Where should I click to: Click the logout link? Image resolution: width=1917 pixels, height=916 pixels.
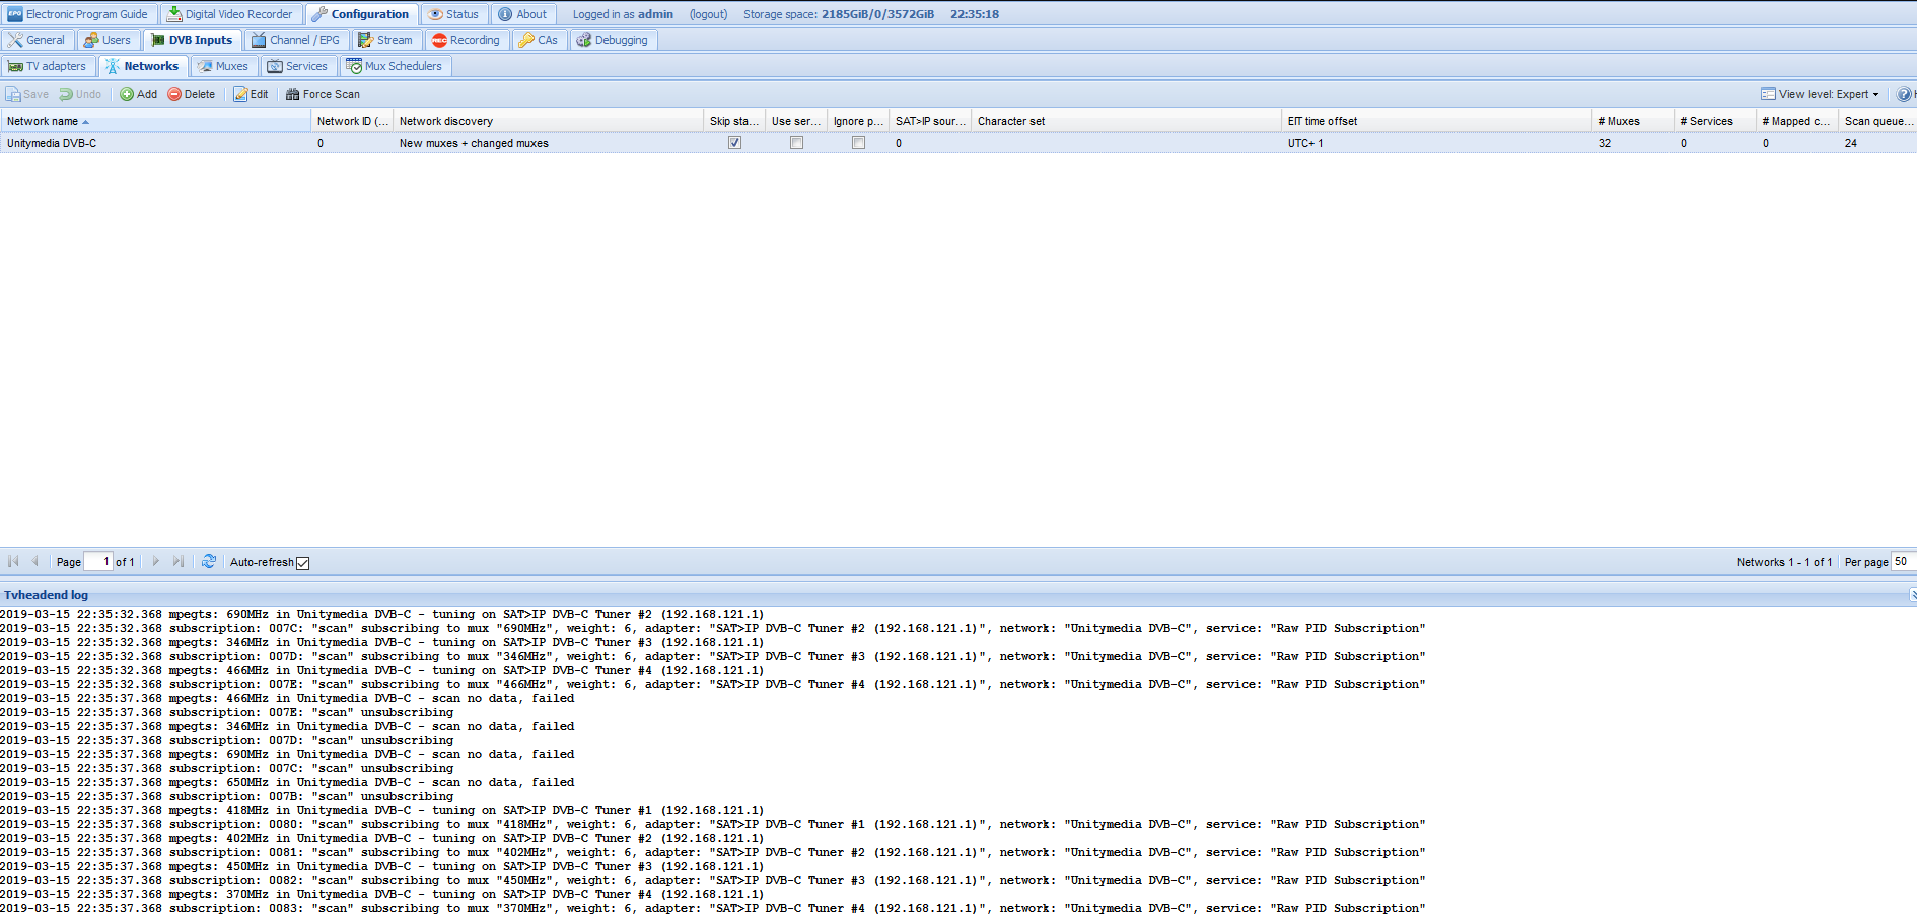708,14
